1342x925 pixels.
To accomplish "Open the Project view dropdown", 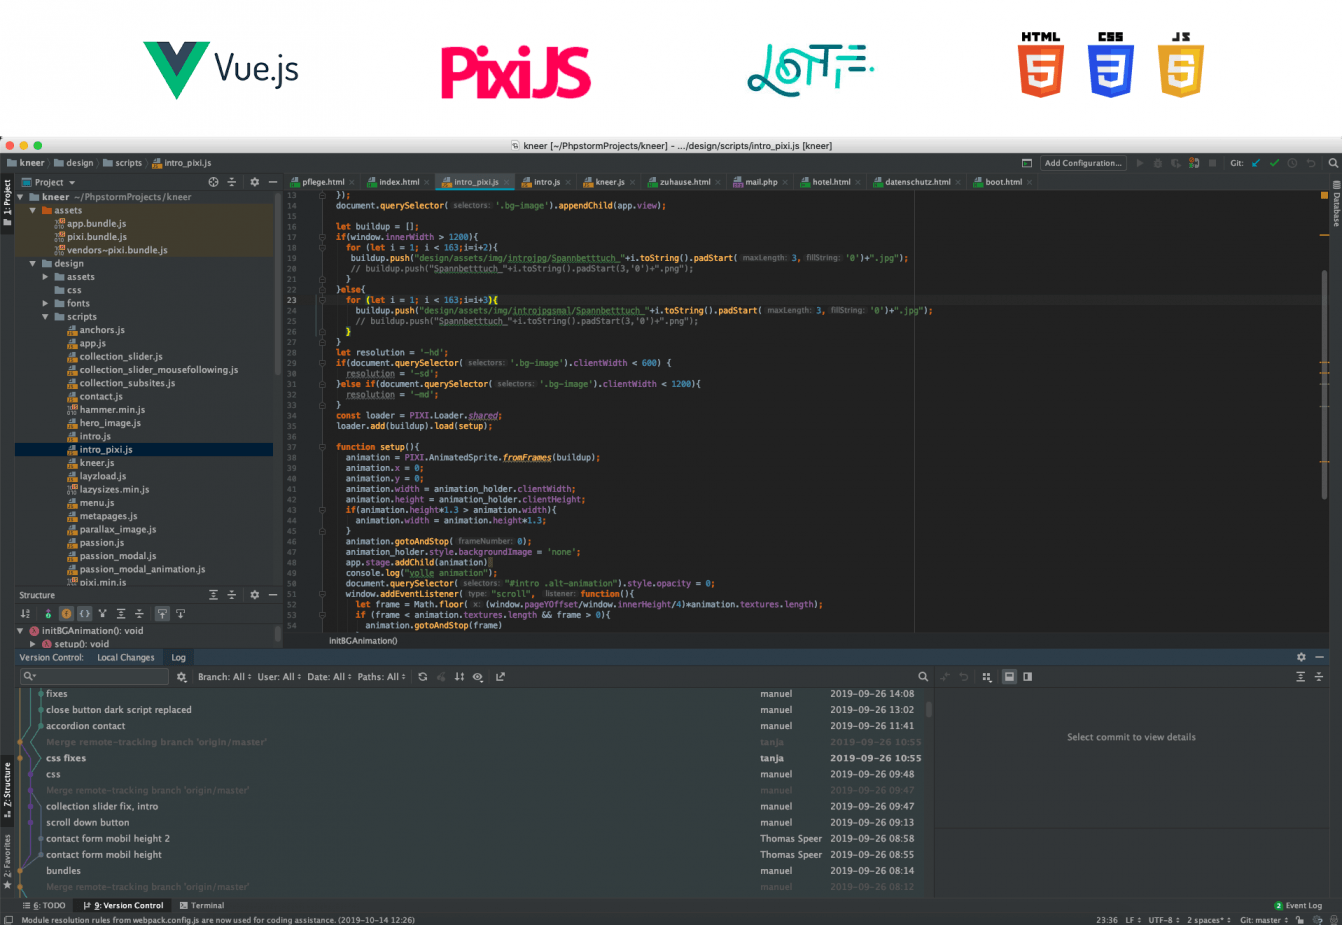I will [x=54, y=182].
